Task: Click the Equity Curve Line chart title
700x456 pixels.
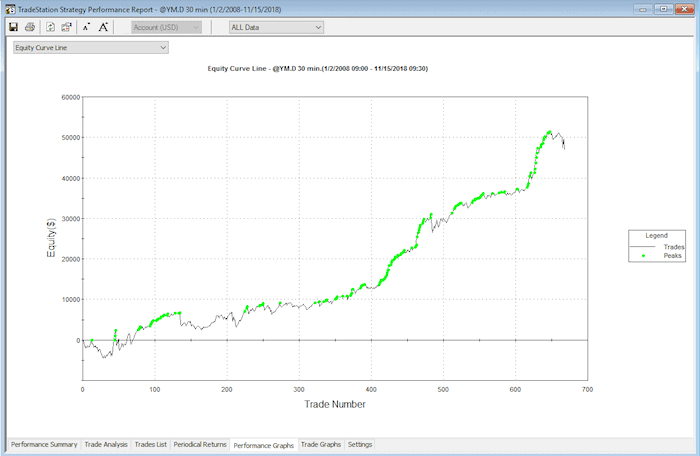Action: [317, 68]
